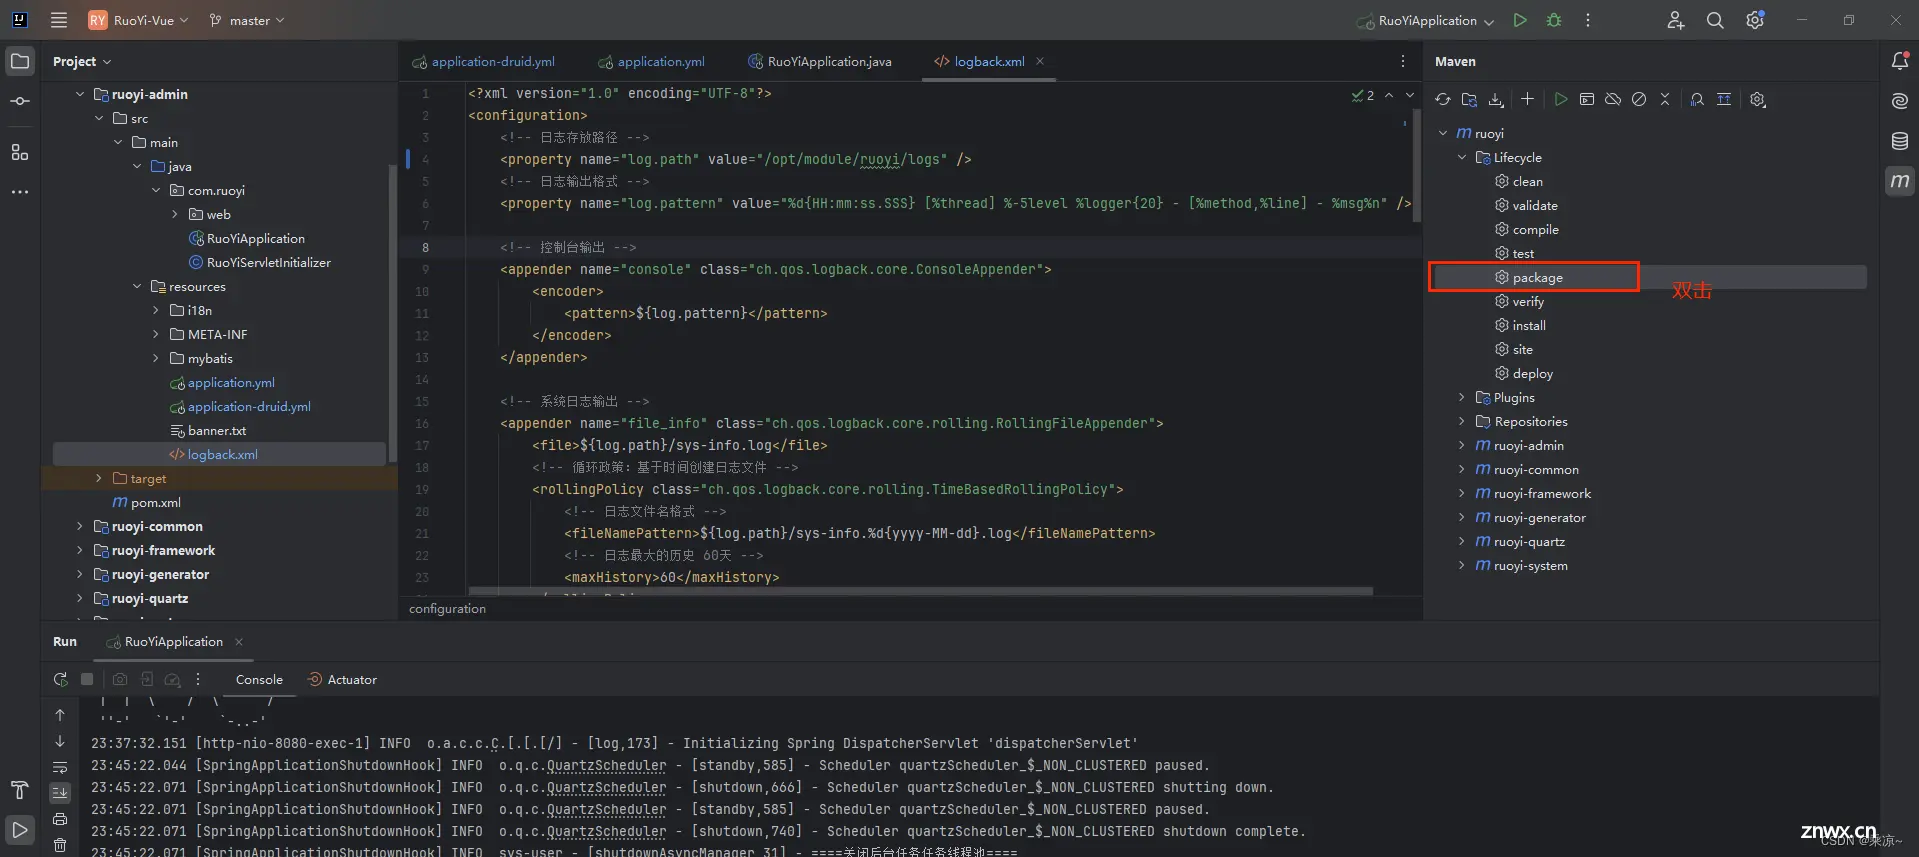Viewport: 1919px width, 857px height.
Task: Switch to RuoYiApplication.java tab
Action: pos(820,61)
